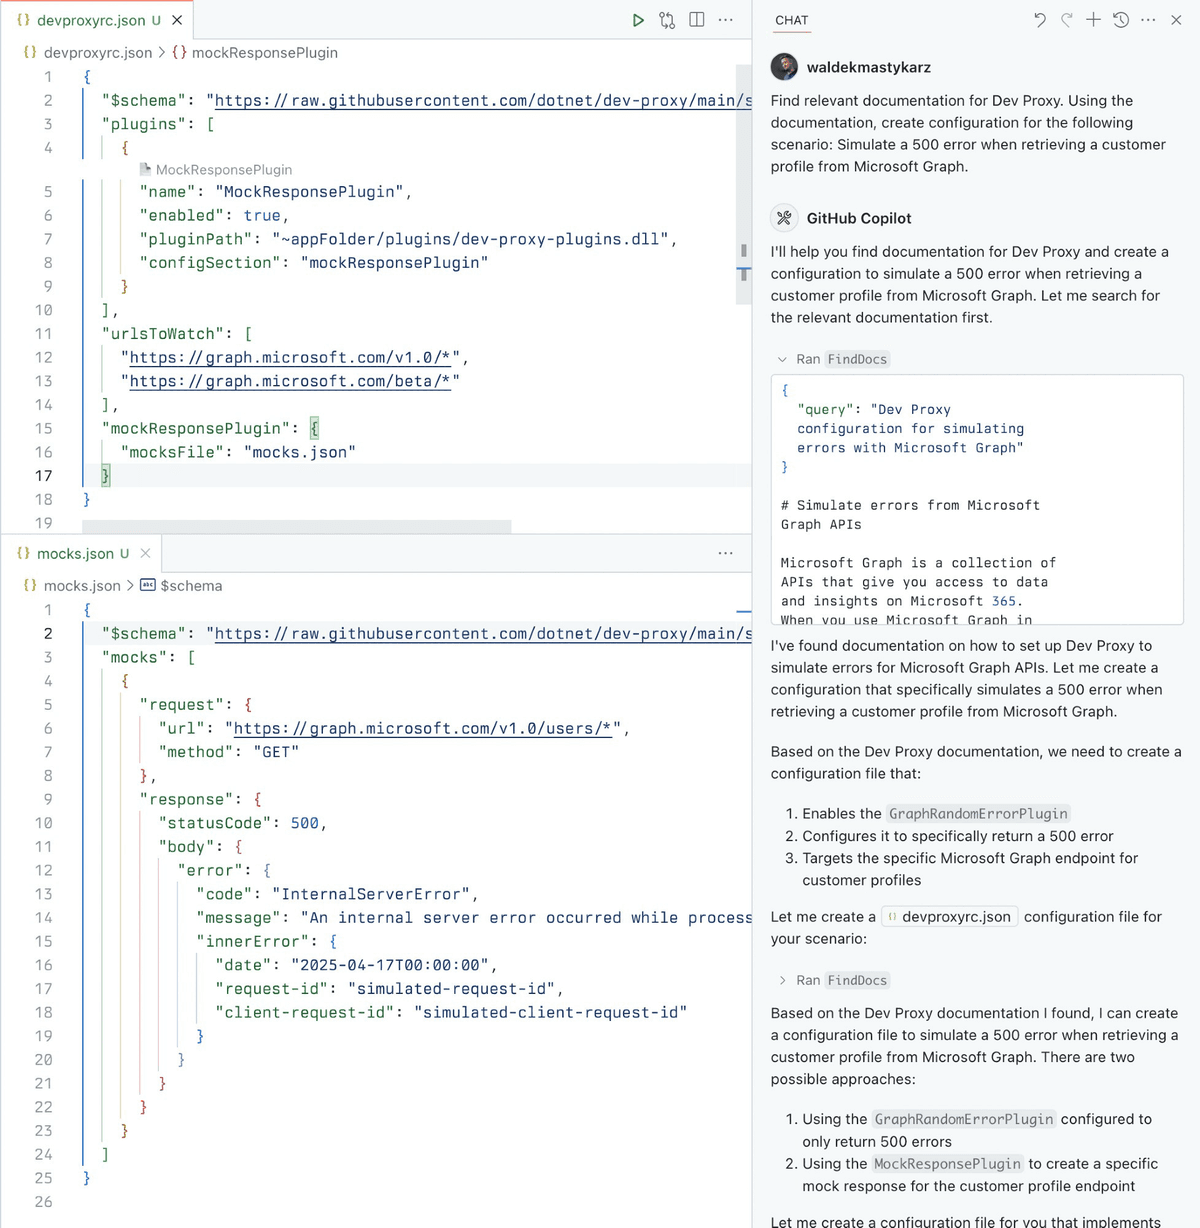This screenshot has width=1200, height=1228.
Task: Click the "query" text in FindDocs output
Action: click(825, 410)
